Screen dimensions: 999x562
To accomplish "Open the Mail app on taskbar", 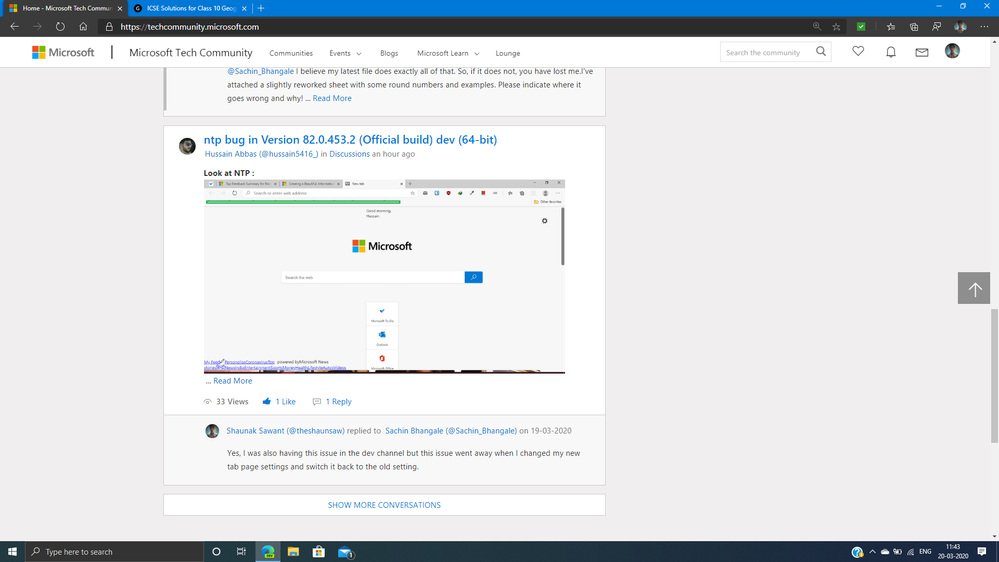I will [x=345, y=552].
